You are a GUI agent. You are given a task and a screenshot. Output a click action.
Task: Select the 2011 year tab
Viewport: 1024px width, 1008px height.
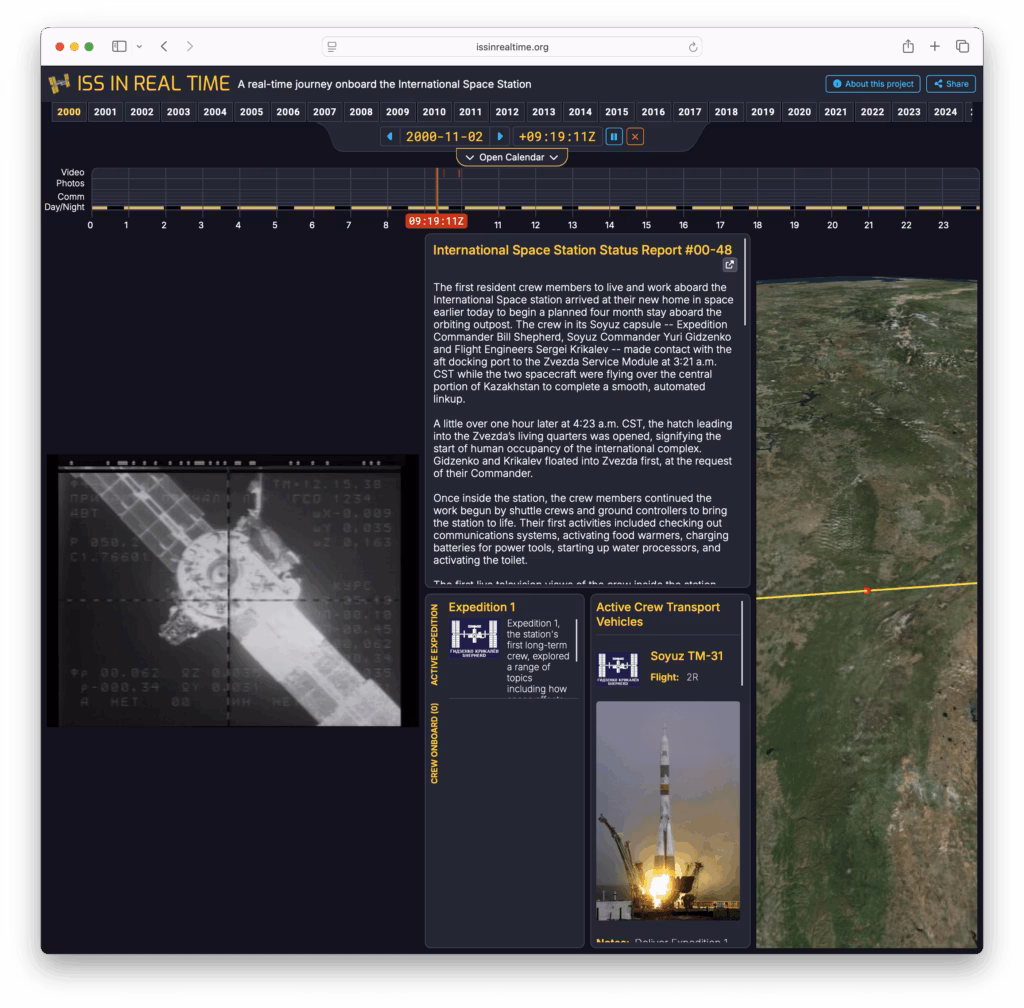click(470, 112)
